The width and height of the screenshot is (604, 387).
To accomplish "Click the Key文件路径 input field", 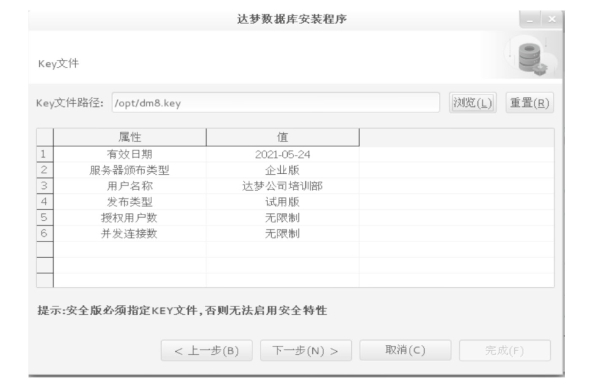I will pos(275,103).
